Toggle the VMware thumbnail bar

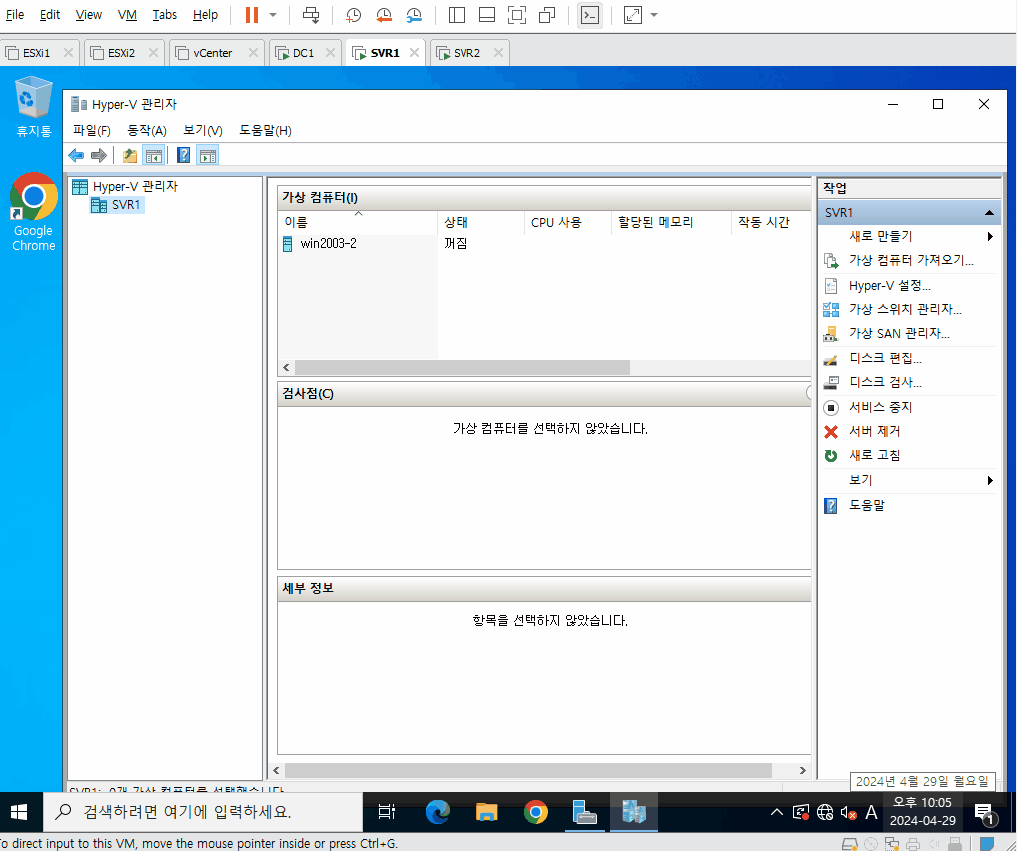486,15
